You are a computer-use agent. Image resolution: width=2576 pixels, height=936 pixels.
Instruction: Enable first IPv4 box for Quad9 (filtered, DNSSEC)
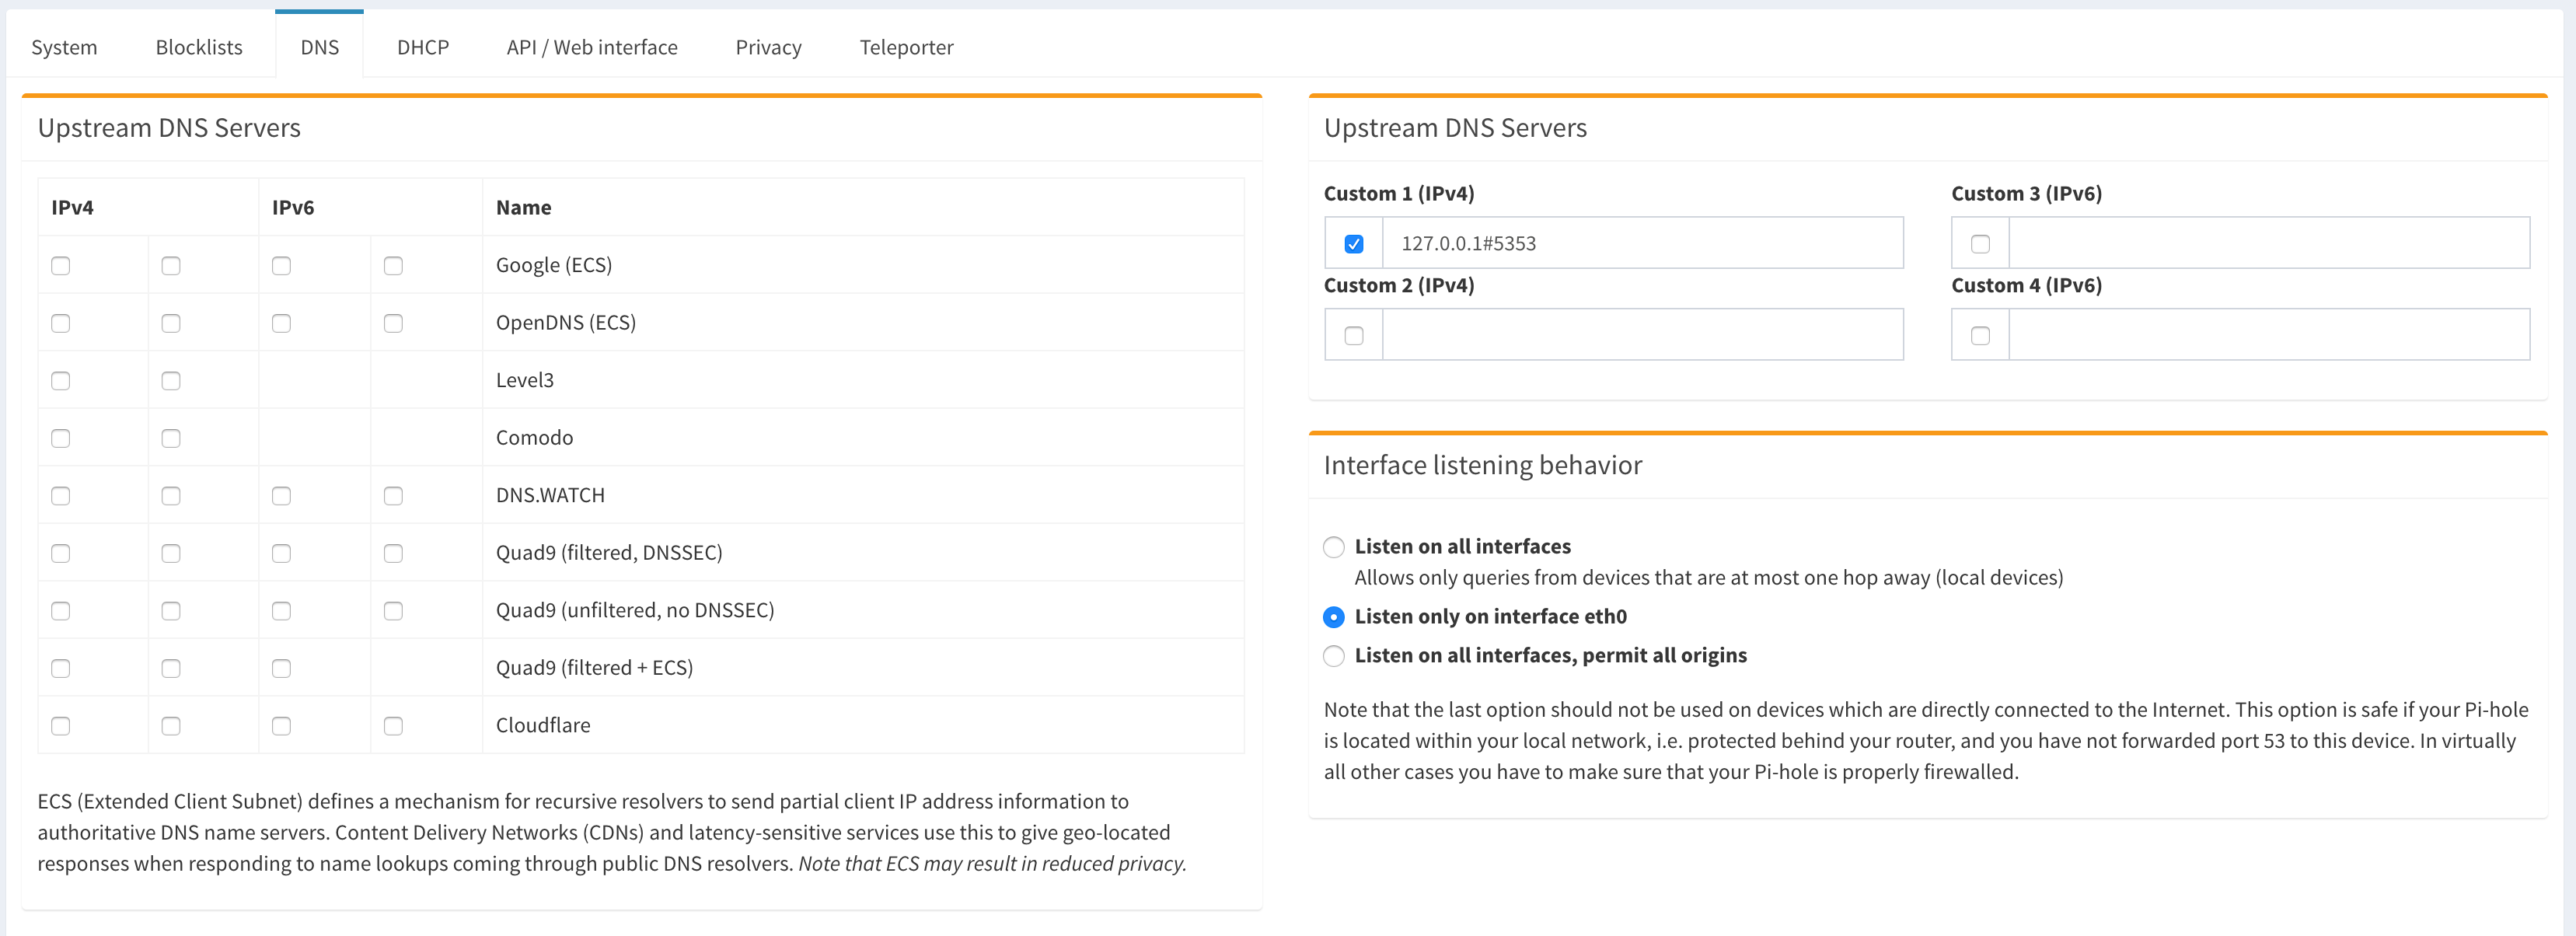click(61, 554)
